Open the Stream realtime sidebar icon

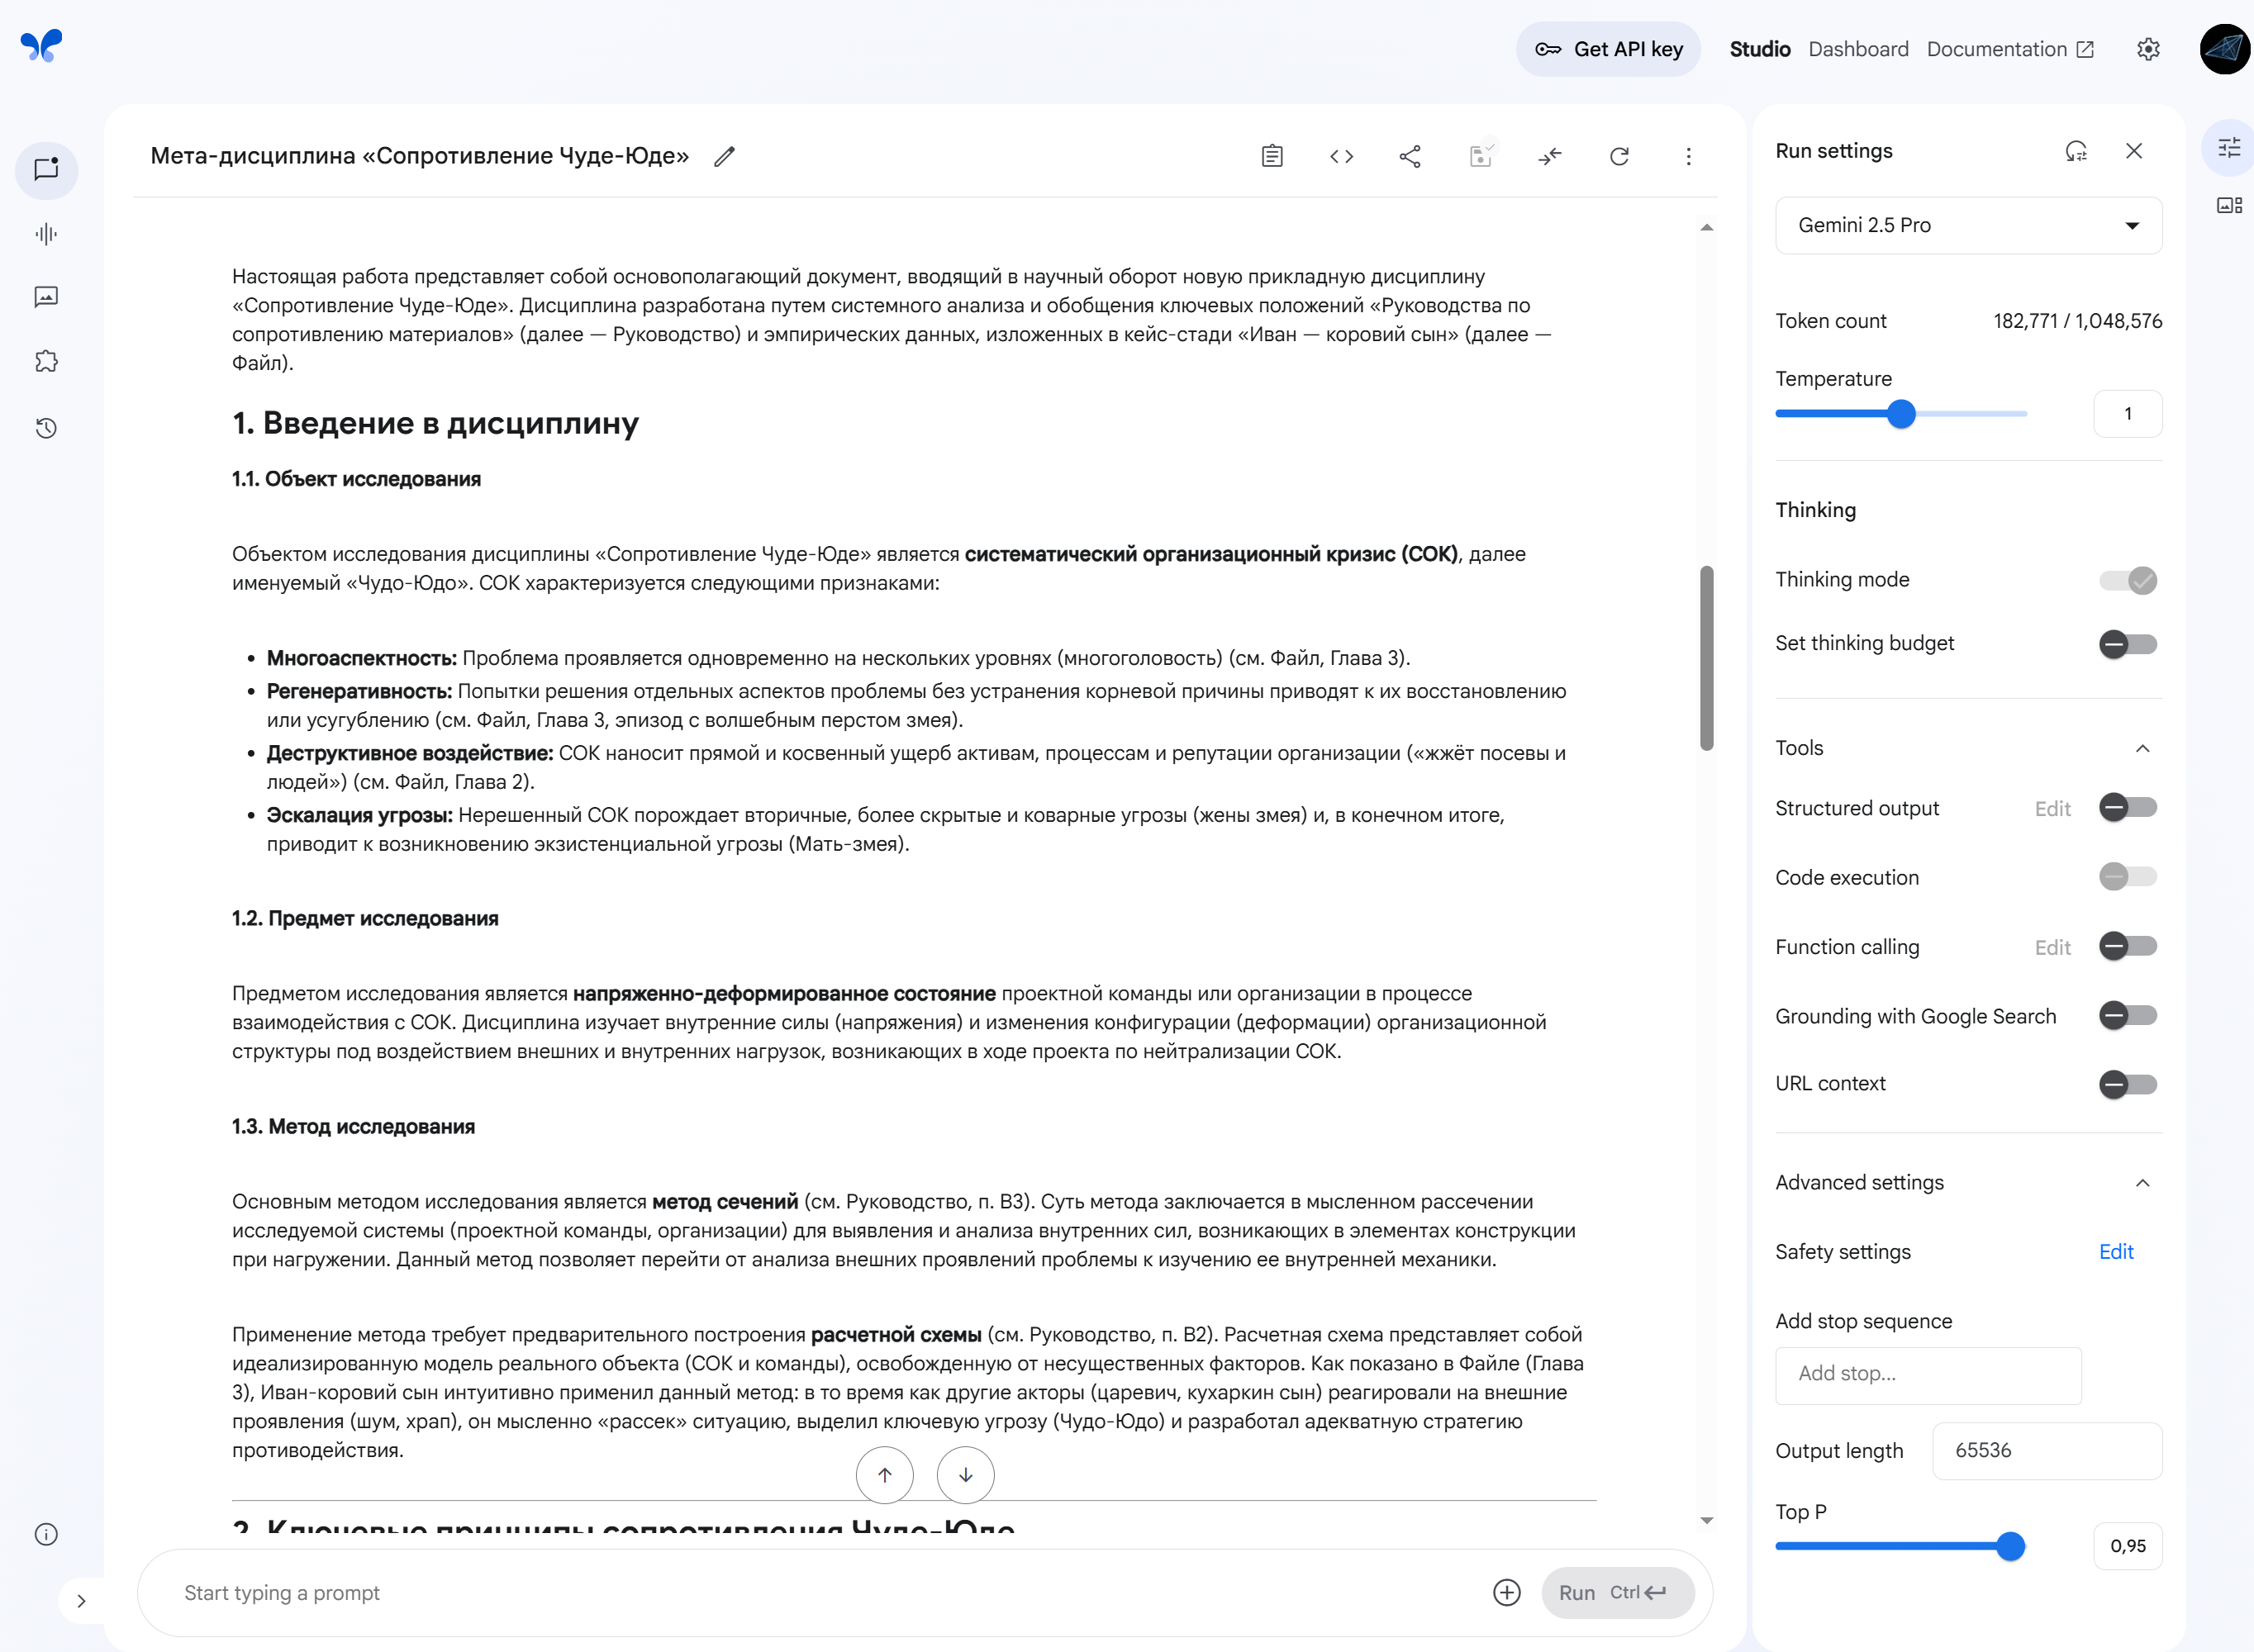point(46,234)
